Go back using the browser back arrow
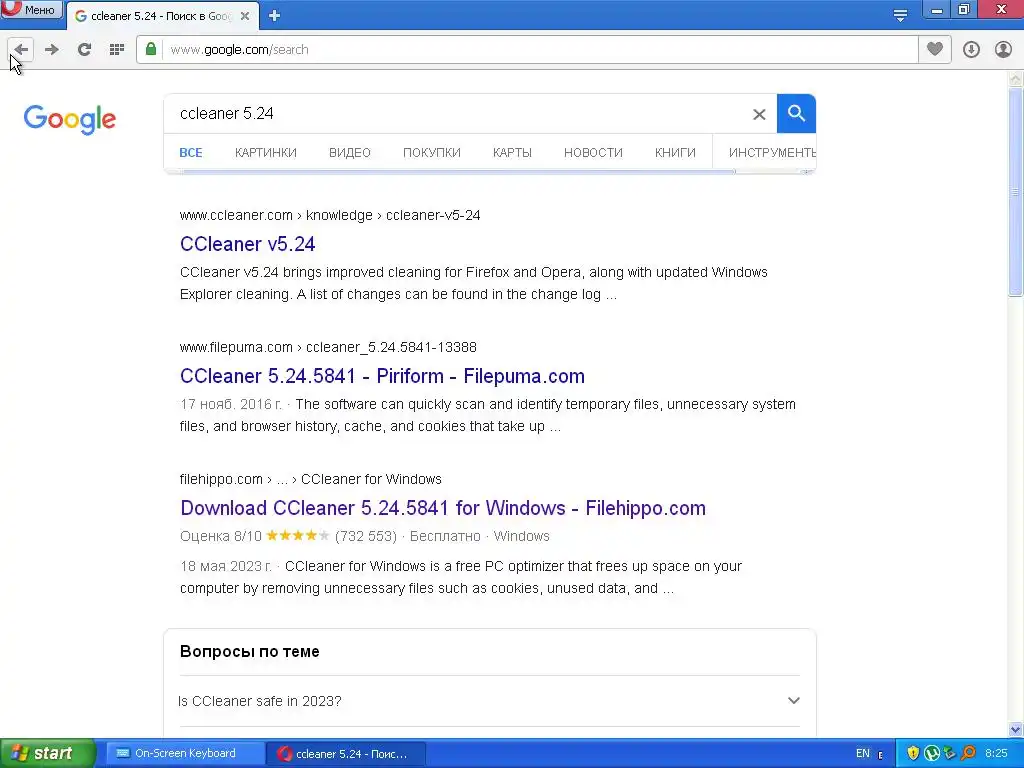The image size is (1024, 768). pos(21,50)
